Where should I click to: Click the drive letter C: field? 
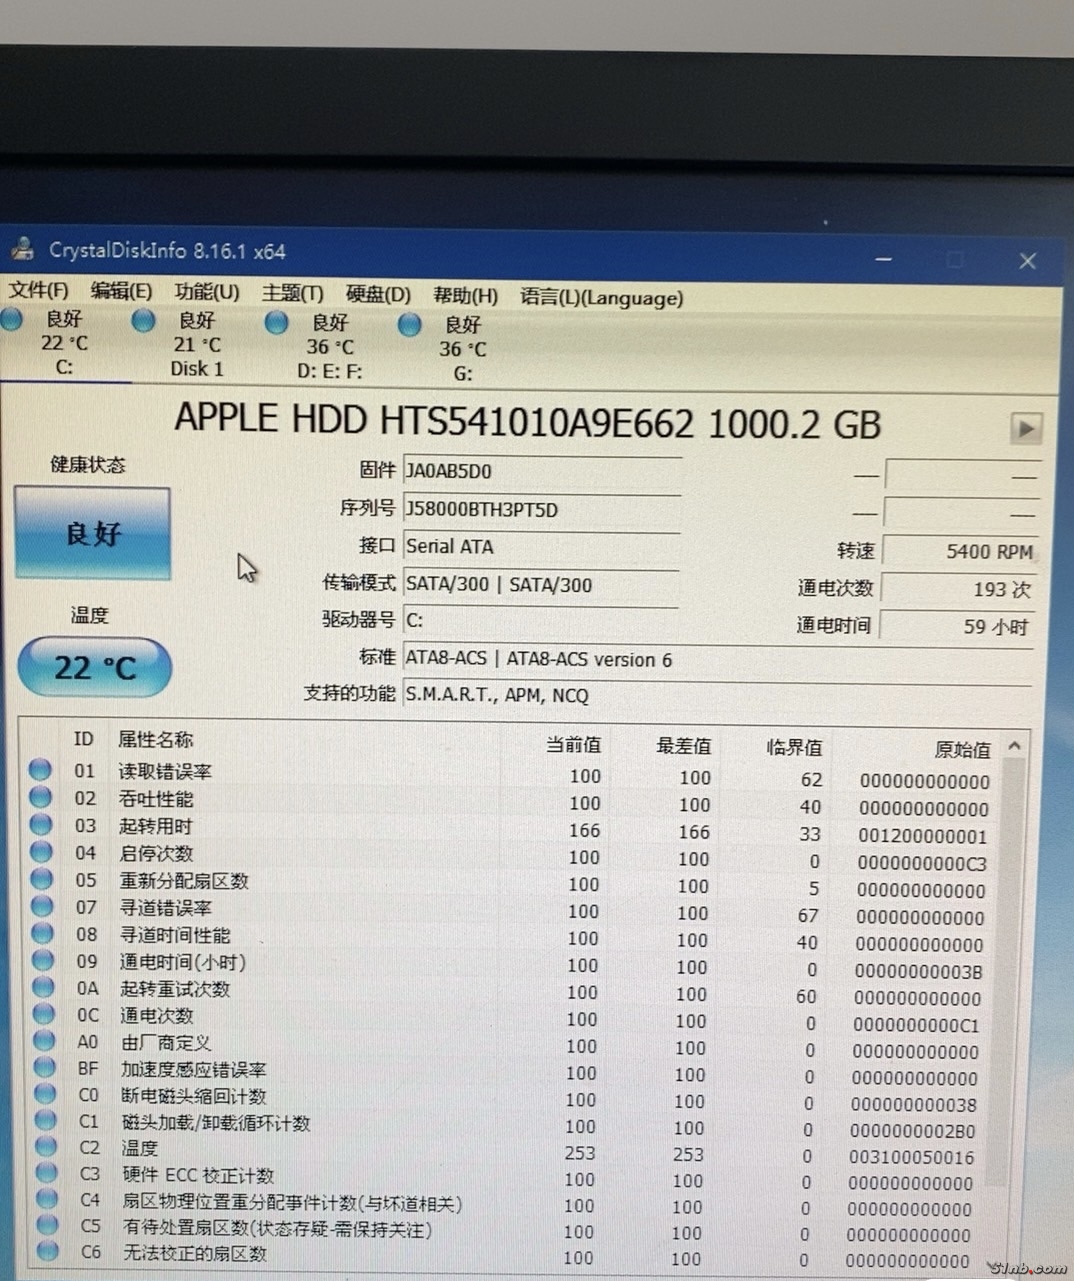[x=541, y=620]
